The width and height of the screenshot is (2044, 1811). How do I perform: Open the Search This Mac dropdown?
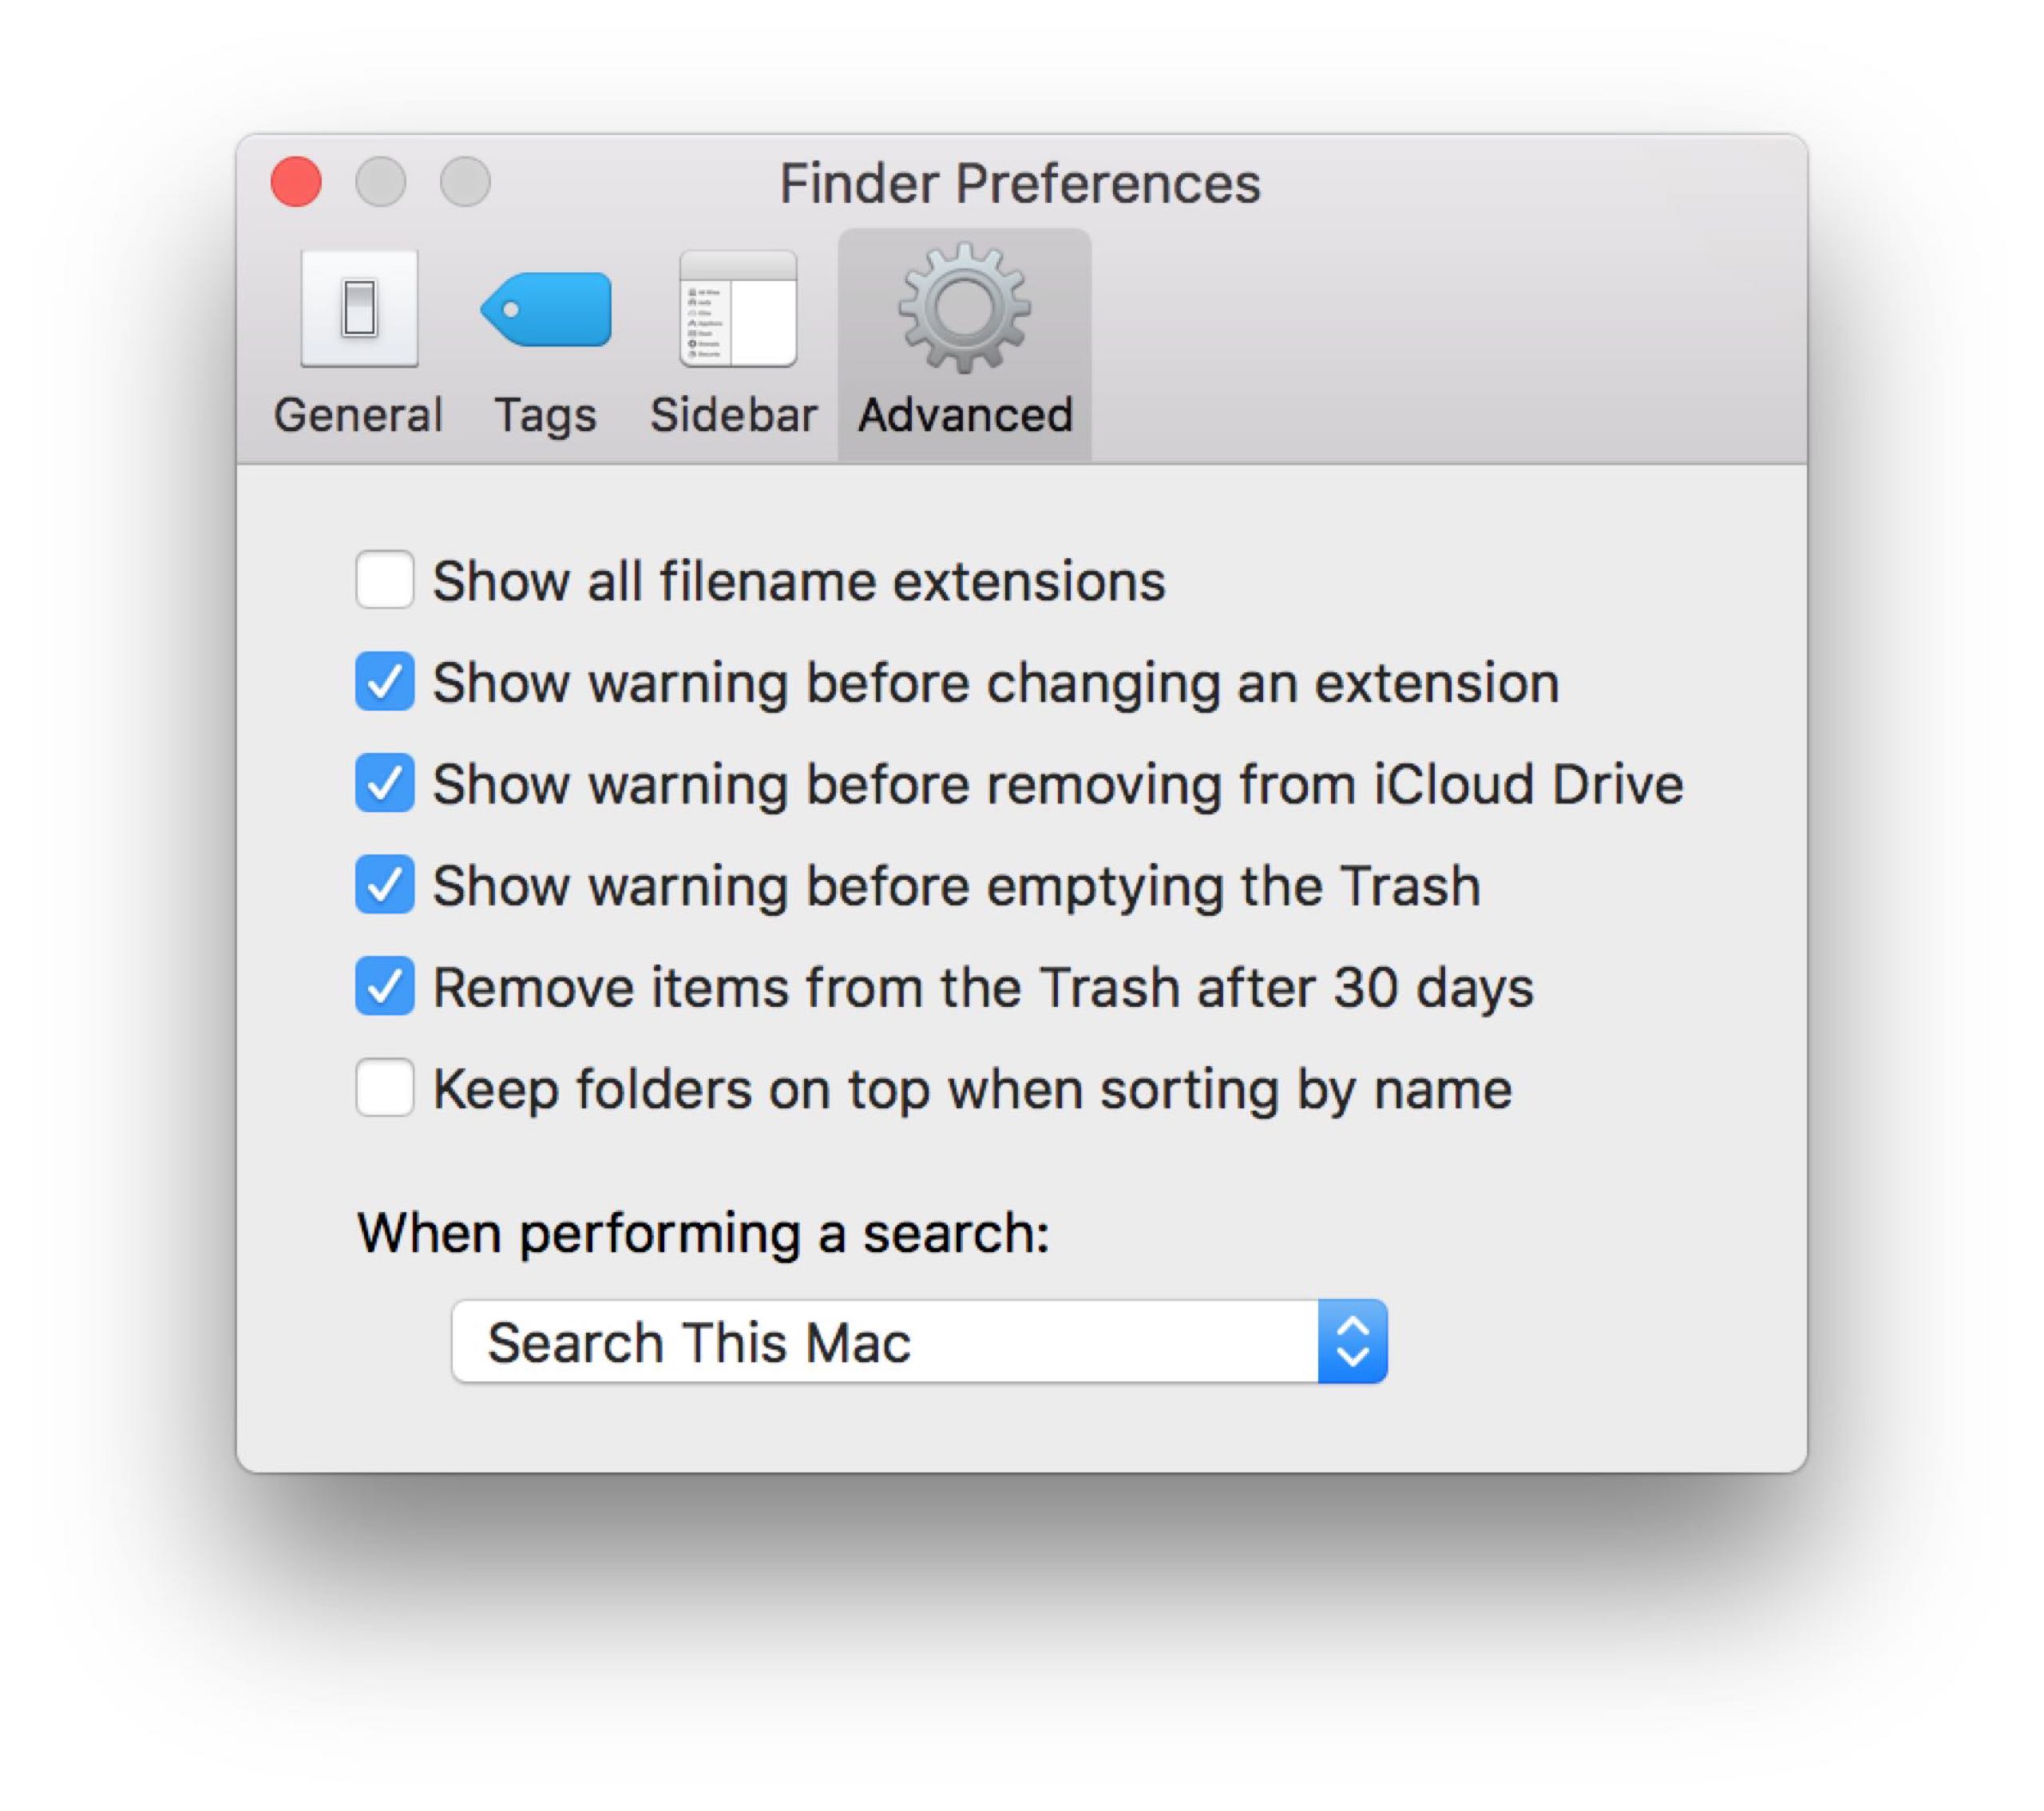885,1342
